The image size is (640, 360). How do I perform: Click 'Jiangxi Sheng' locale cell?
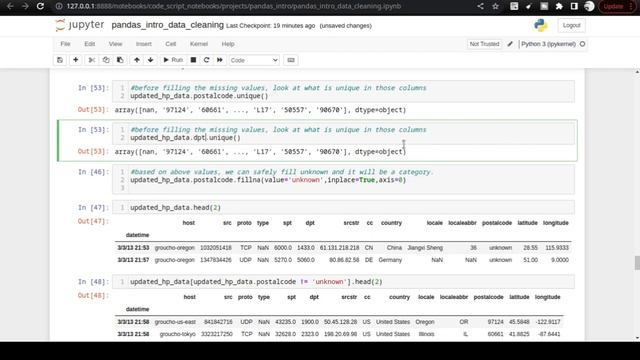pyautogui.click(x=425, y=248)
